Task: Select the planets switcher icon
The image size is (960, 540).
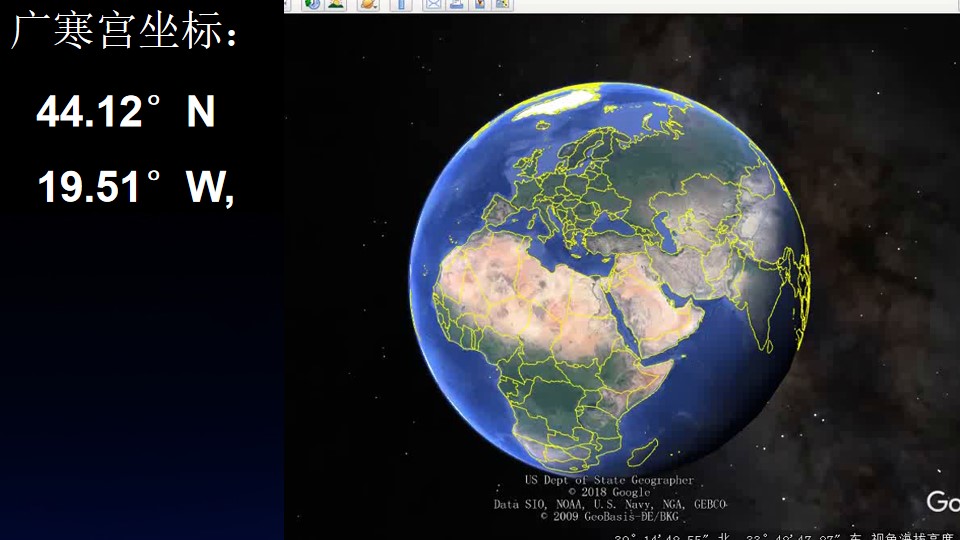Action: [x=367, y=4]
